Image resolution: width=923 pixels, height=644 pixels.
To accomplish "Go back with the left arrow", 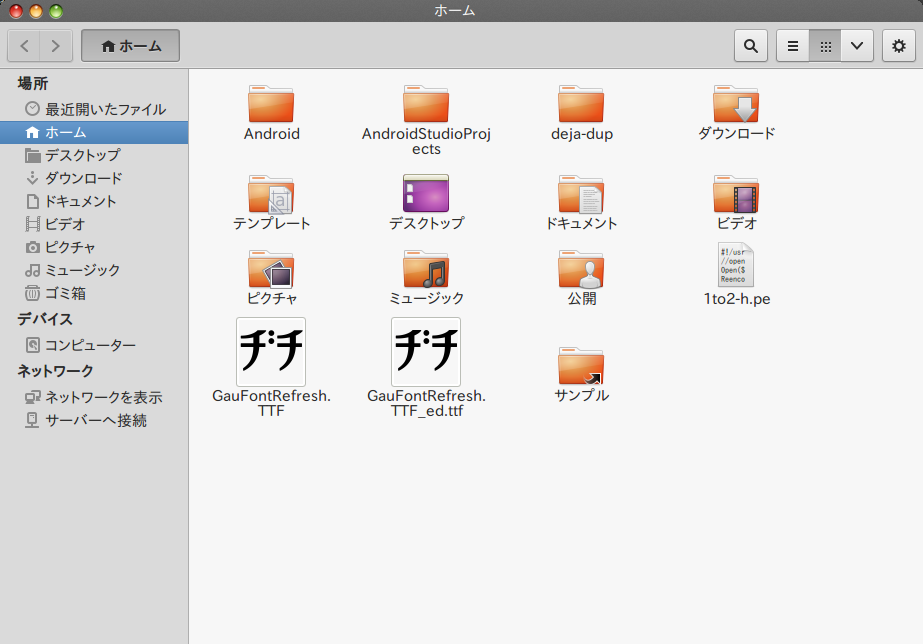I will pos(24,46).
